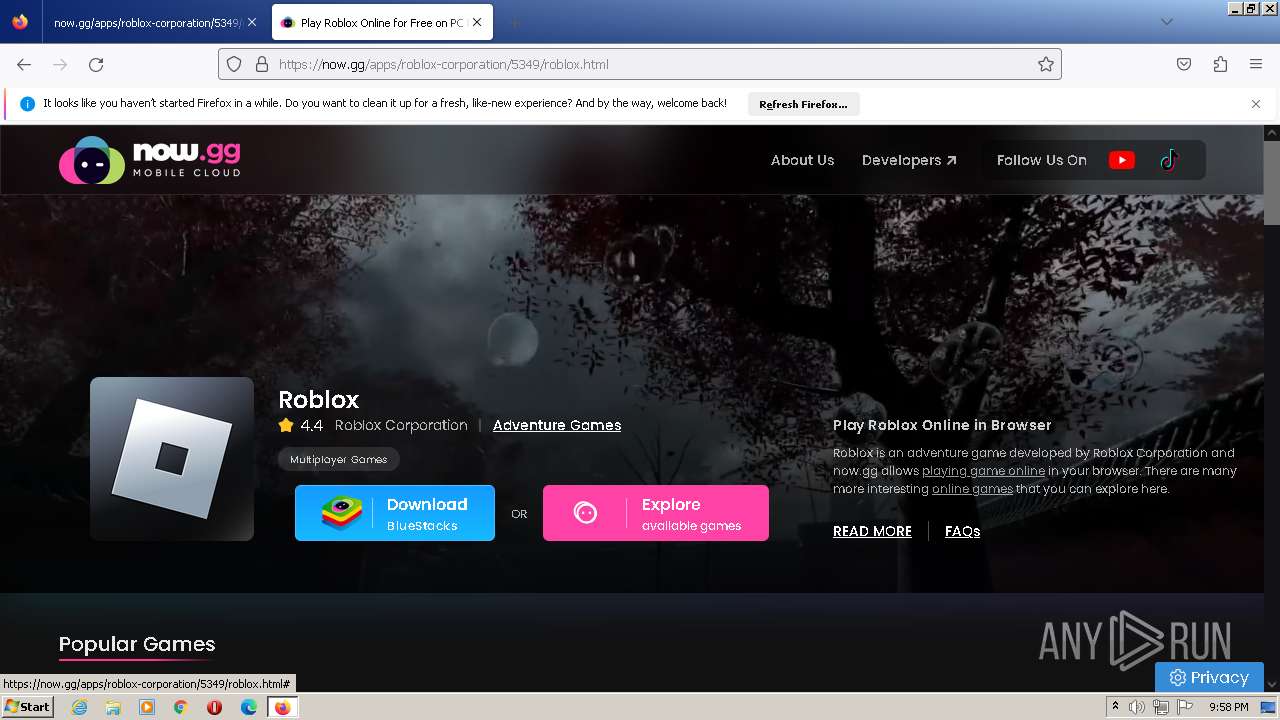
Task: Click the Popular Games heading
Action: (137, 644)
